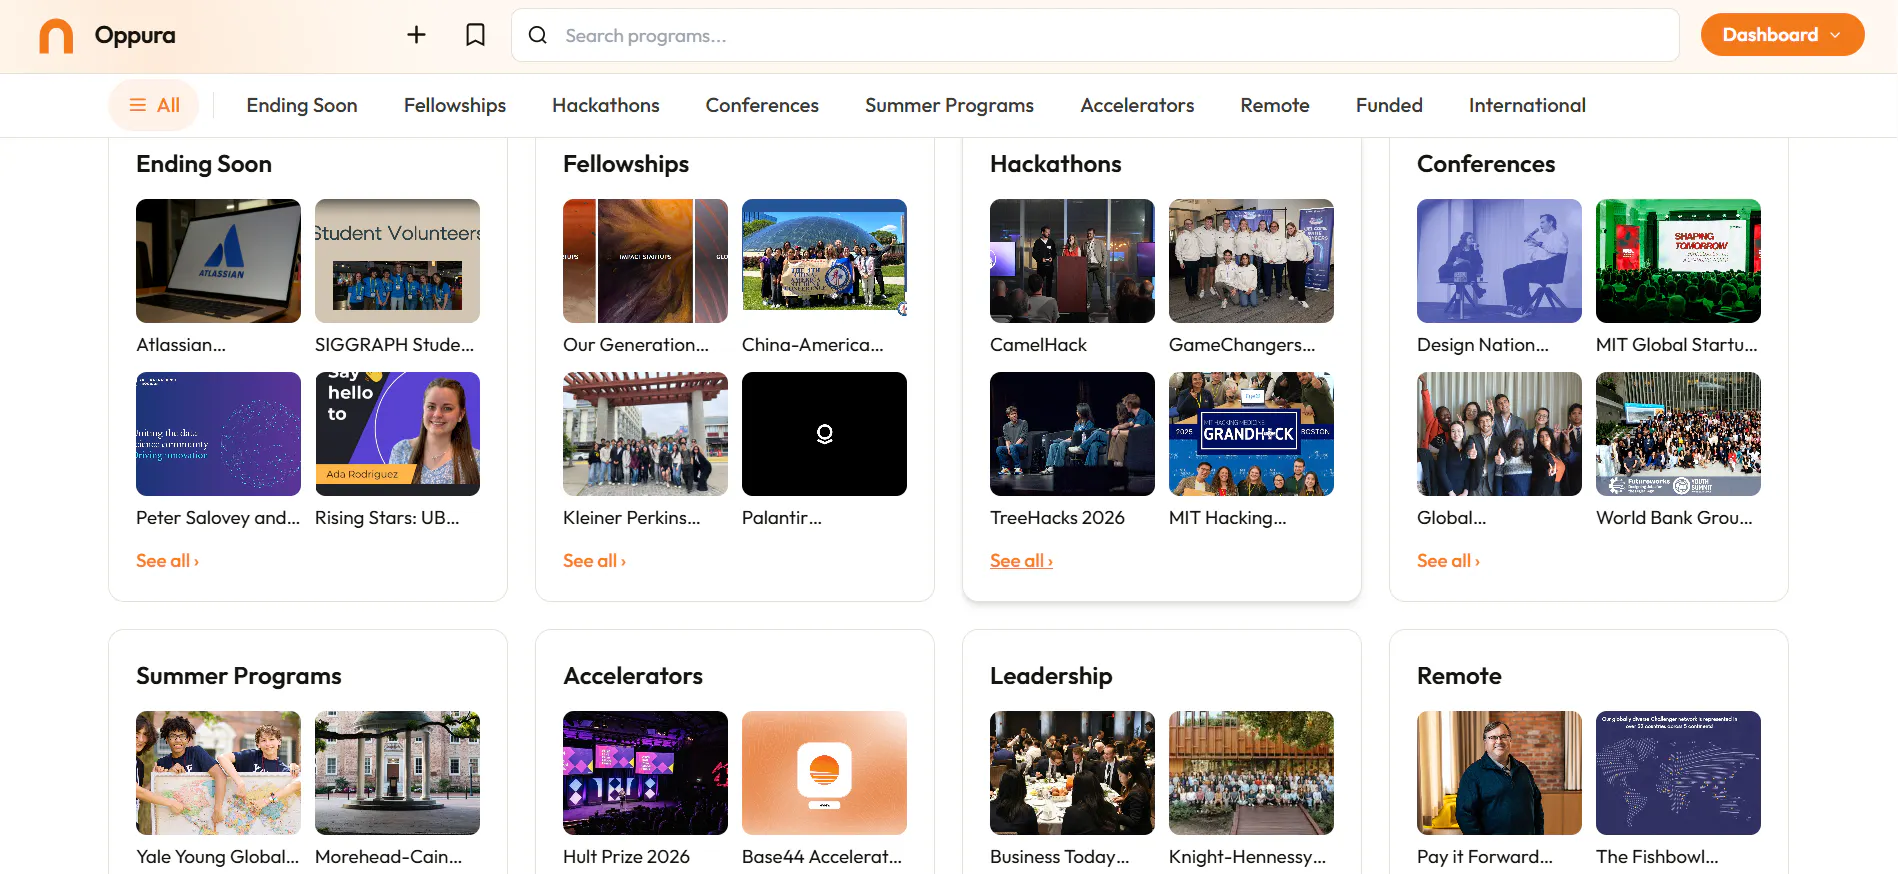Open Yale Young Global thumbnail
1898x874 pixels.
pos(218,773)
